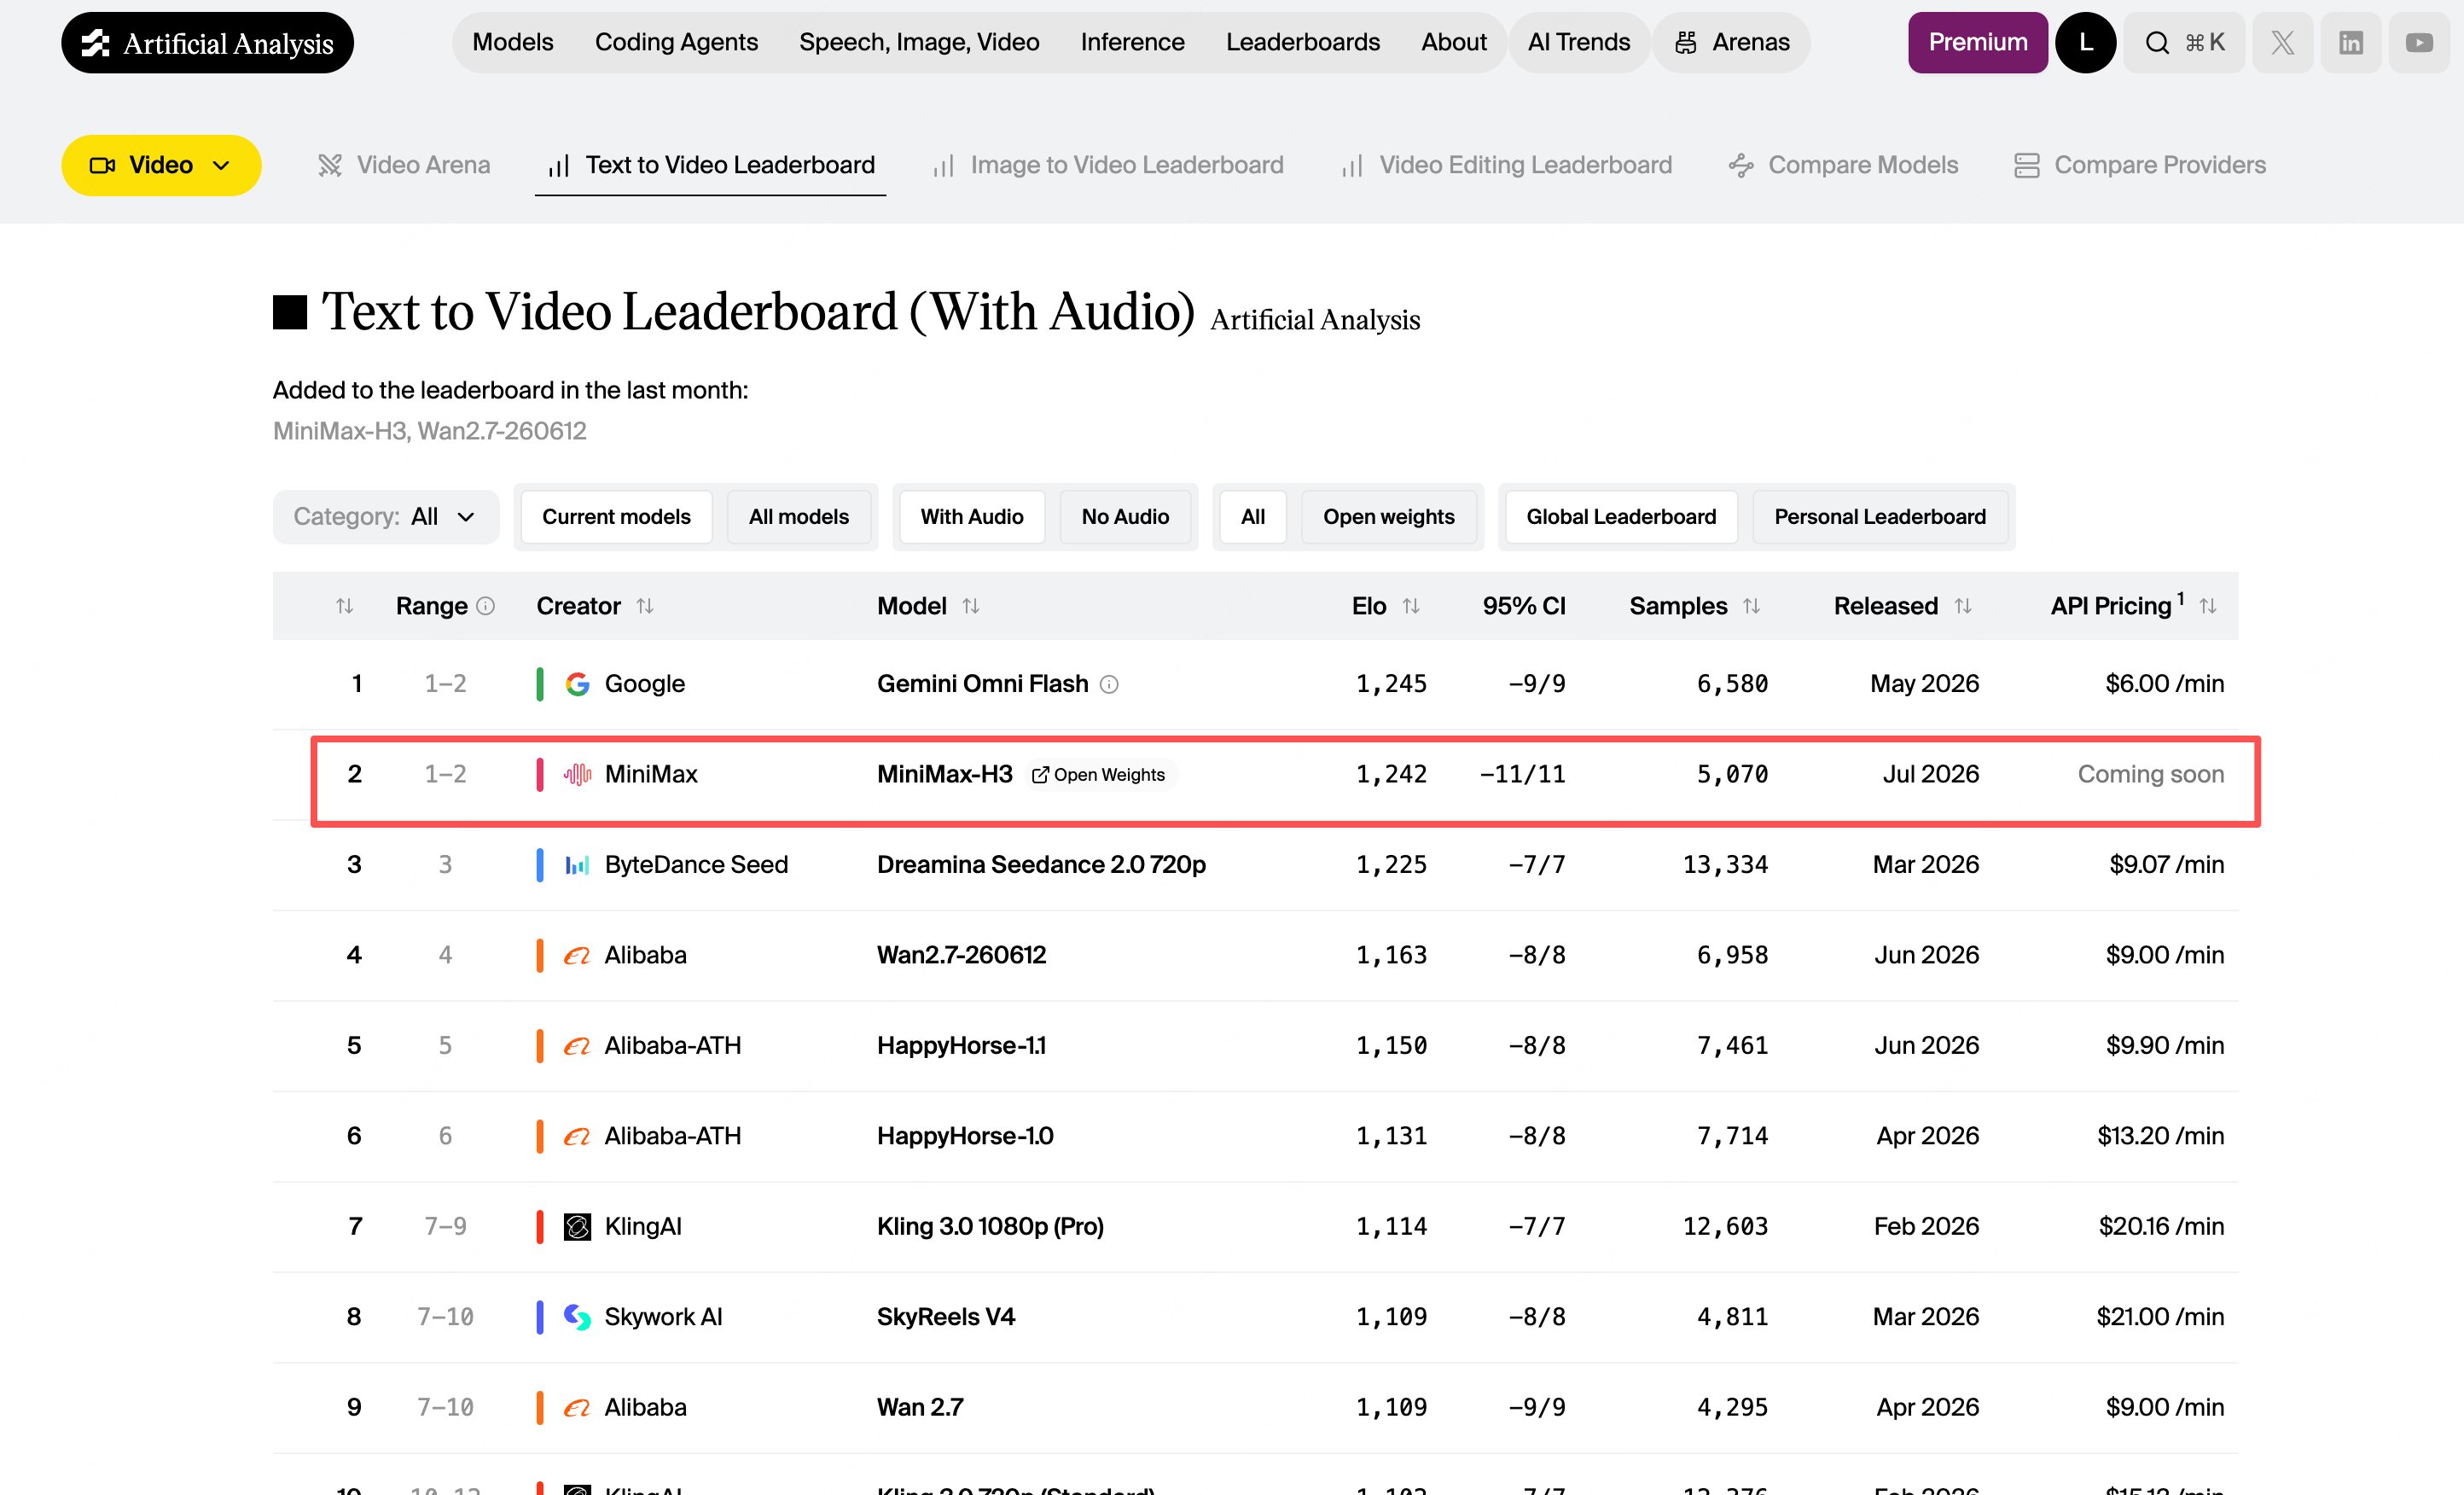
Task: Expand the Video category dropdown
Action: (161, 165)
